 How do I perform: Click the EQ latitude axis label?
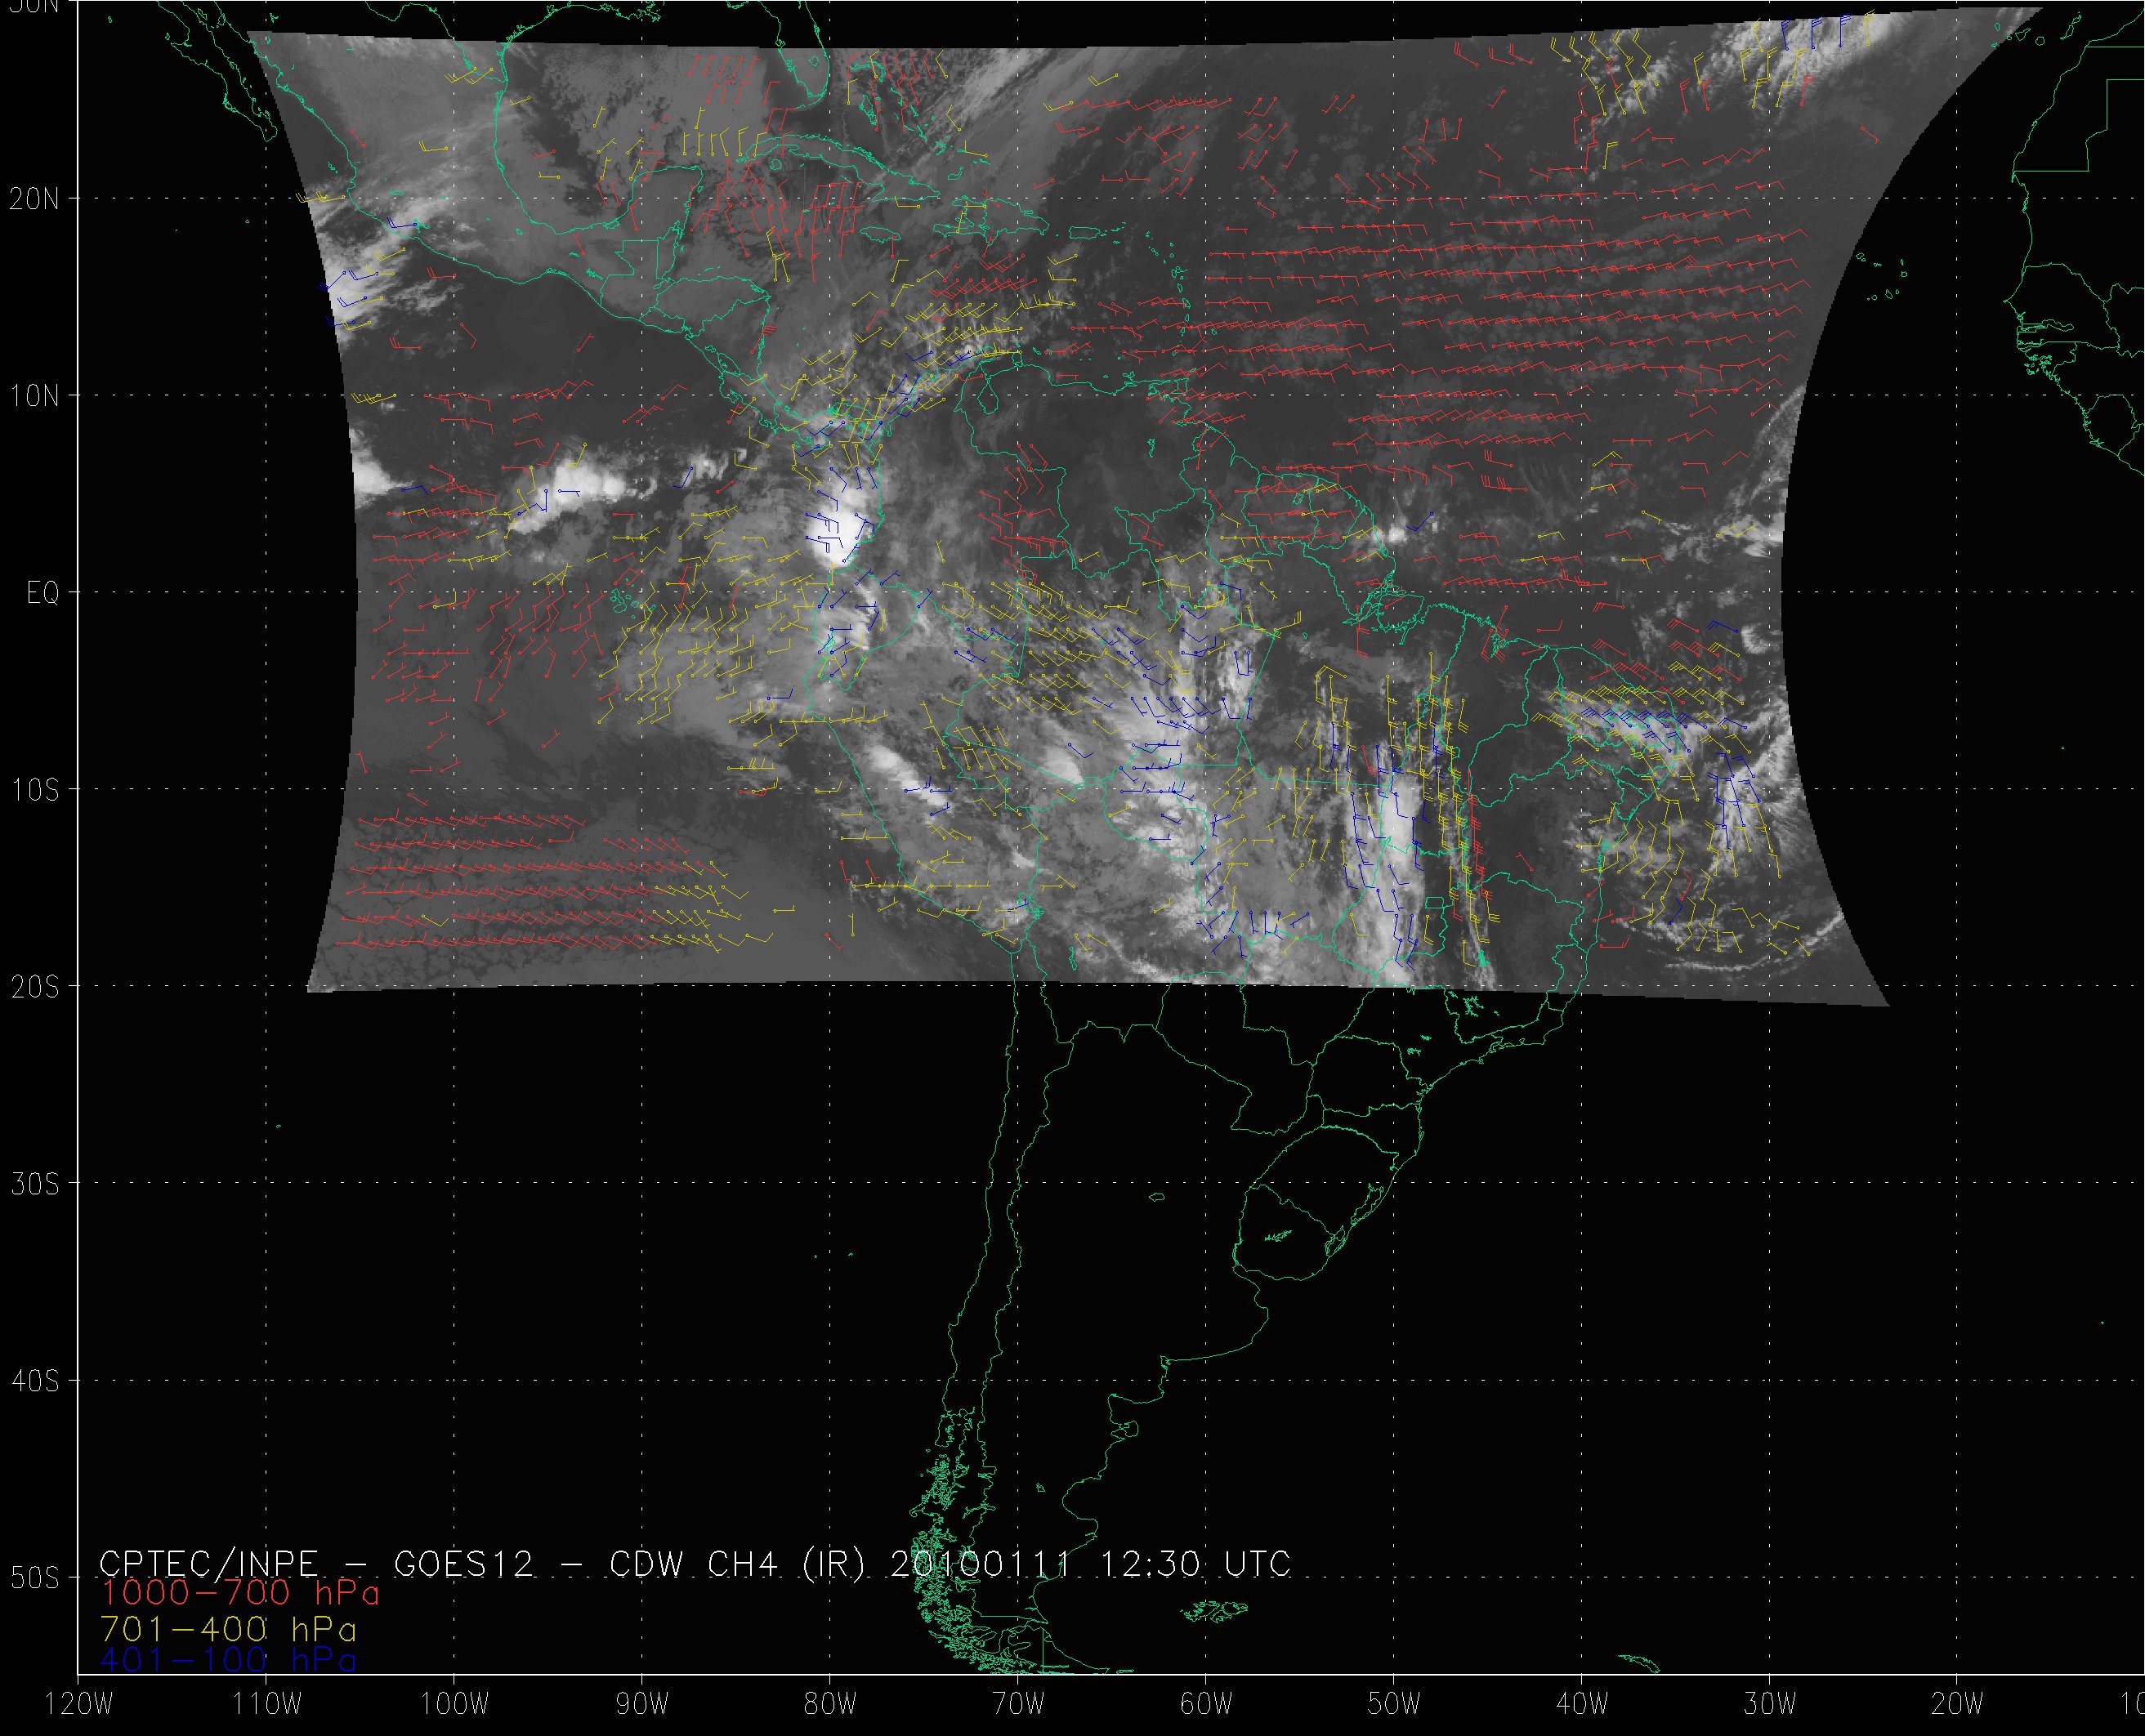coord(43,593)
